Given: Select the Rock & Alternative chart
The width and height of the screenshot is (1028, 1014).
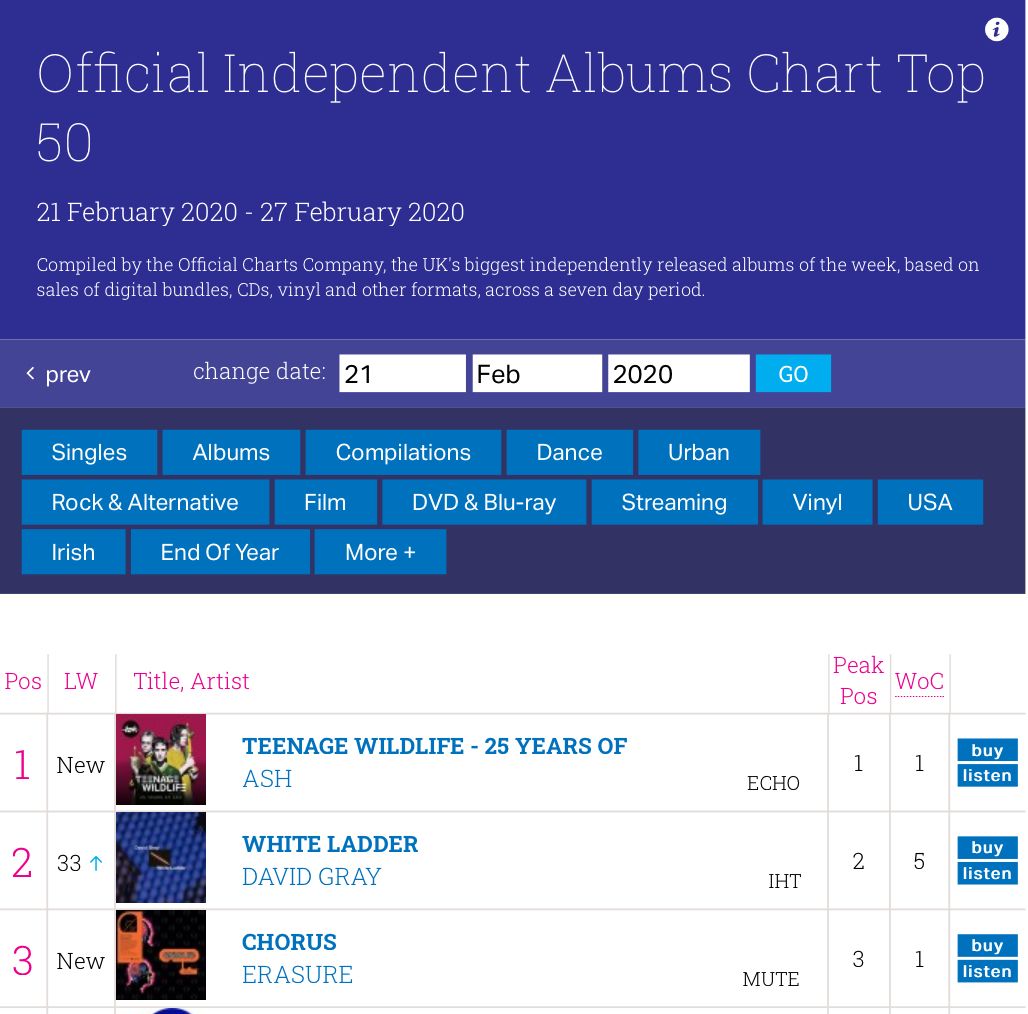Looking at the screenshot, I should (145, 502).
